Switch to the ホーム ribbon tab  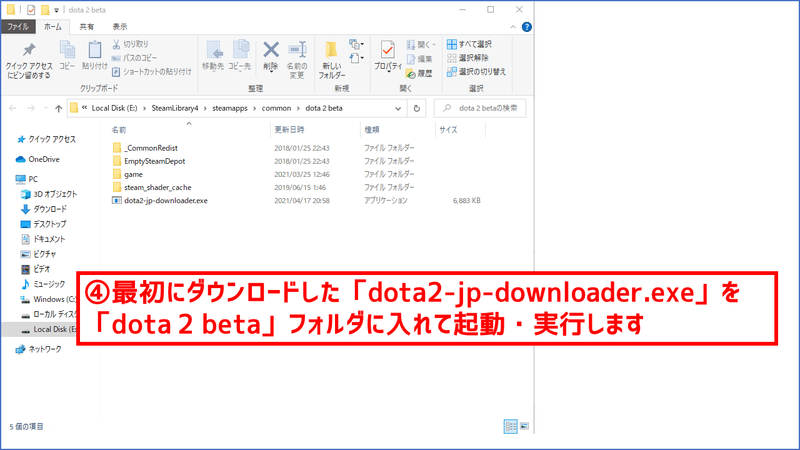coord(53,27)
